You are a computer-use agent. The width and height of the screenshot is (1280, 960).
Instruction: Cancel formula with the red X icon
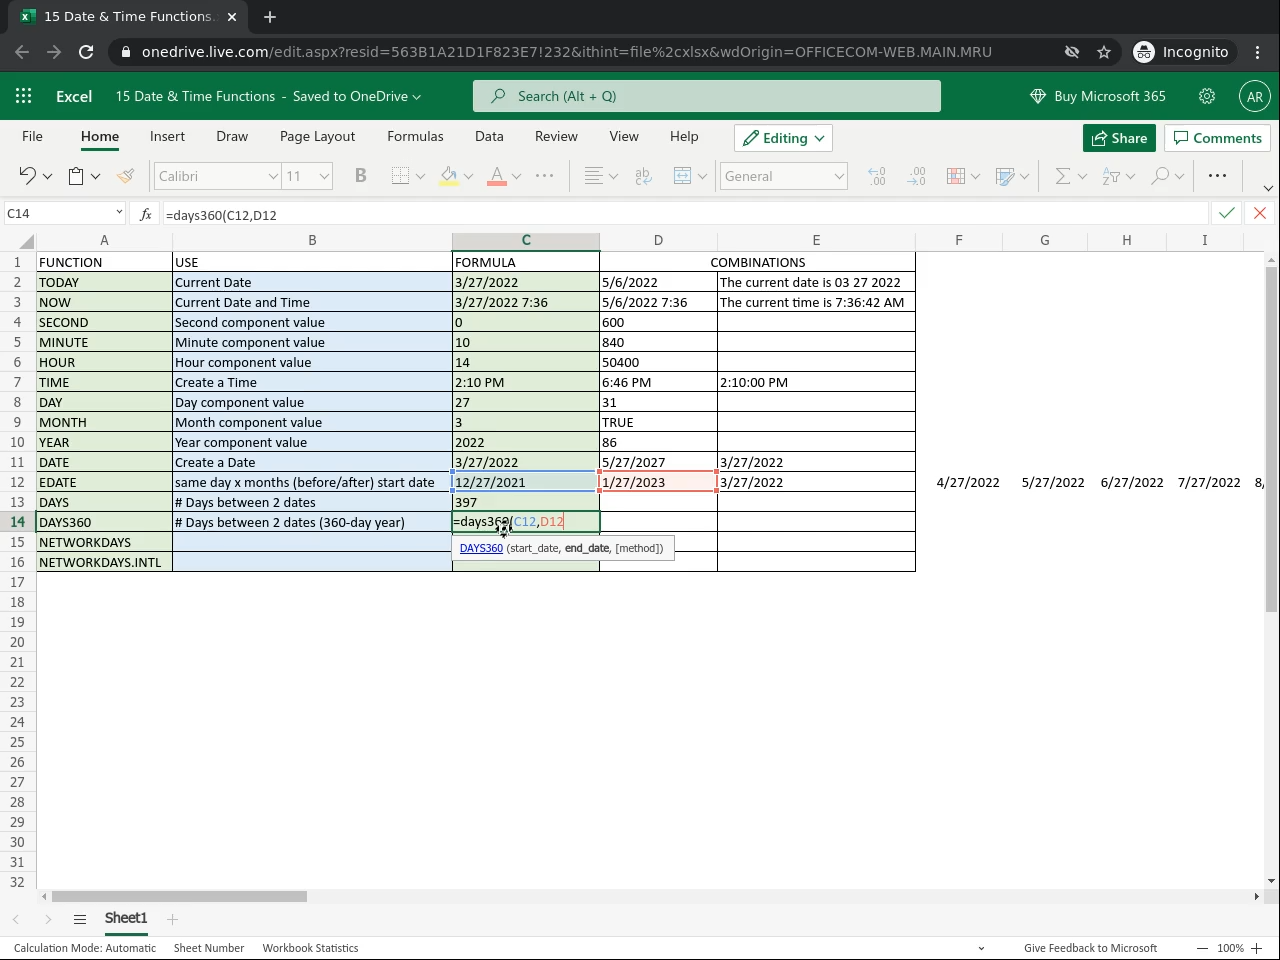coord(1259,213)
